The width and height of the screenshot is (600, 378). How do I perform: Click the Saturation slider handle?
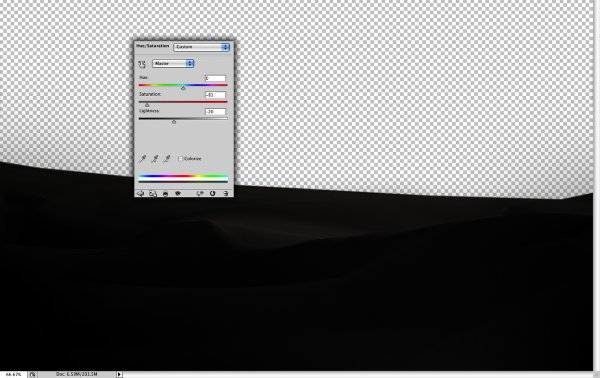tap(147, 105)
